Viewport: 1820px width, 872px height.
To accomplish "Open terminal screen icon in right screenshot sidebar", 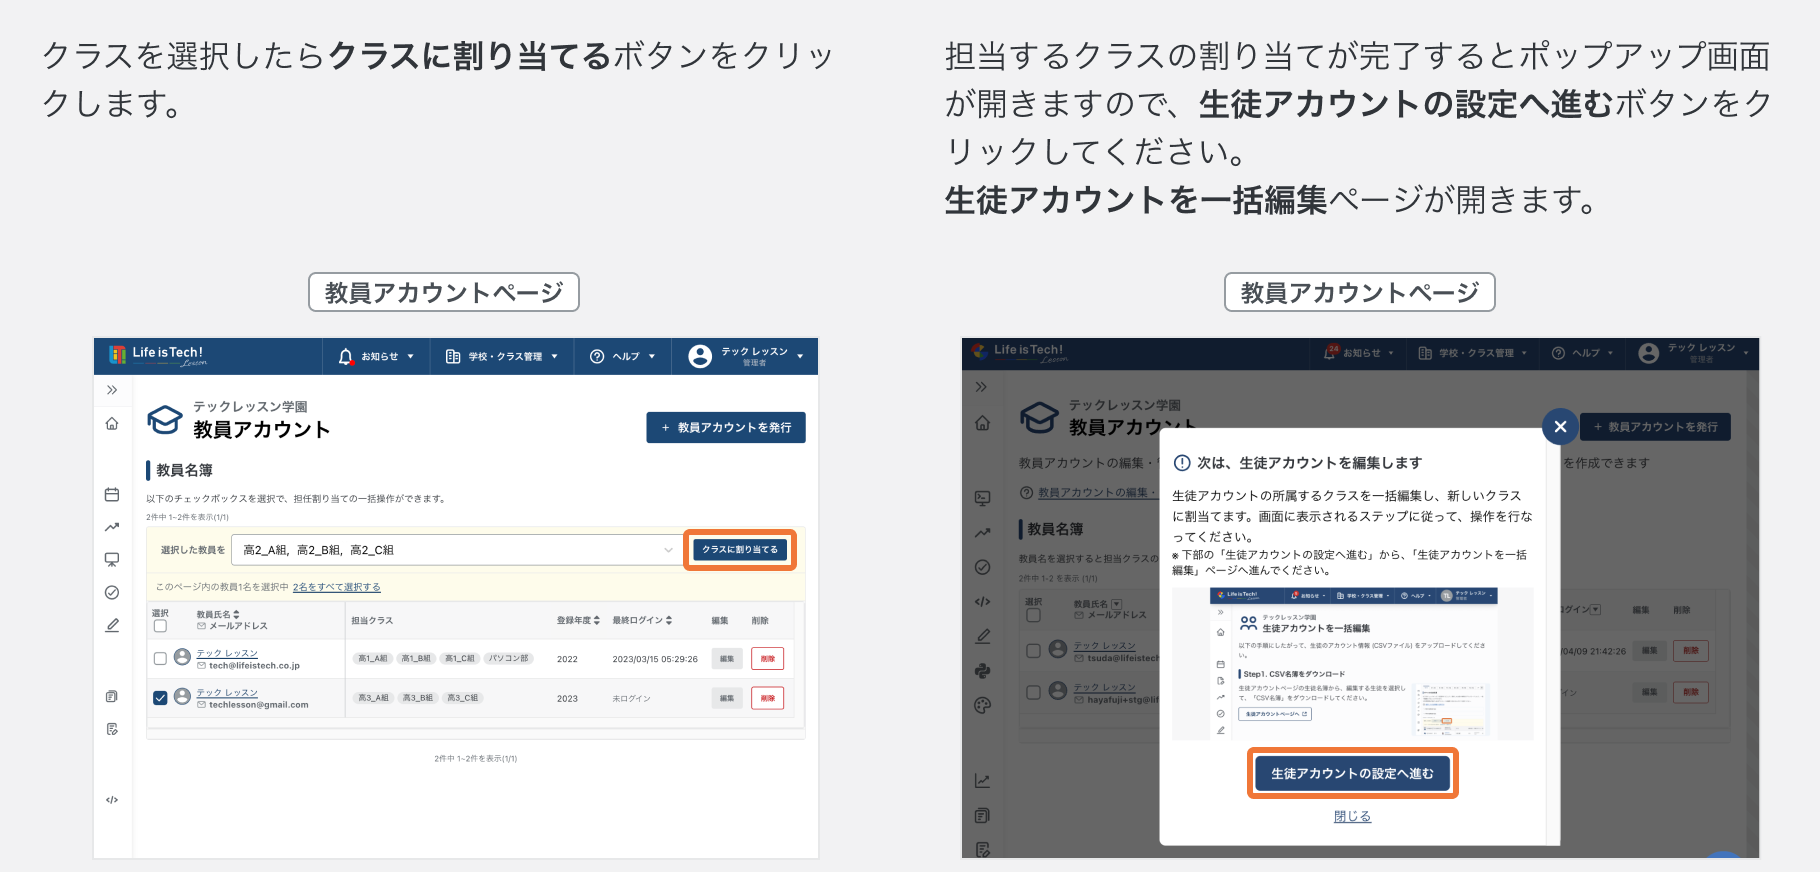I will 983,498.
